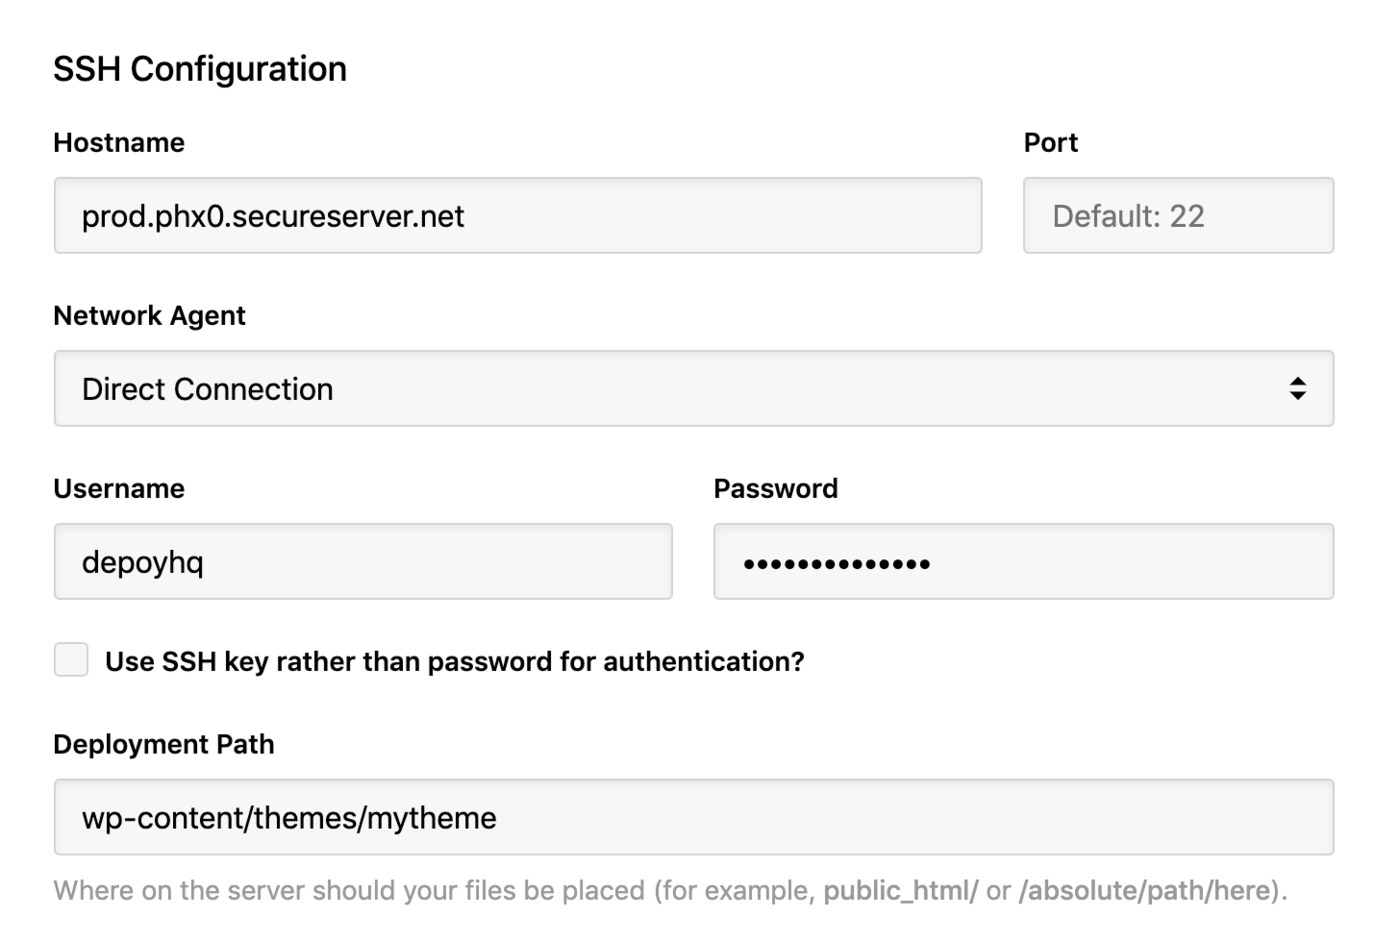Screen dimensions: 1400x942
Task: Click the Deployment Path label
Action: pos(163,745)
